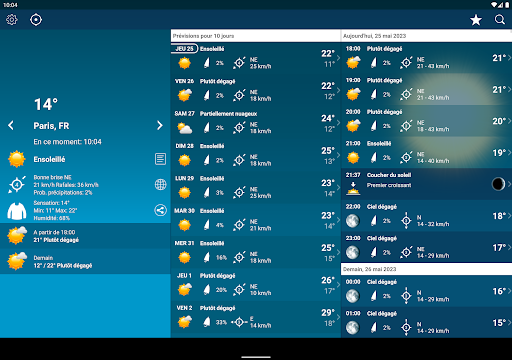Click 'Prévisions pour 10 jours' header
The height and width of the screenshot is (360, 512).
(x=203, y=36)
